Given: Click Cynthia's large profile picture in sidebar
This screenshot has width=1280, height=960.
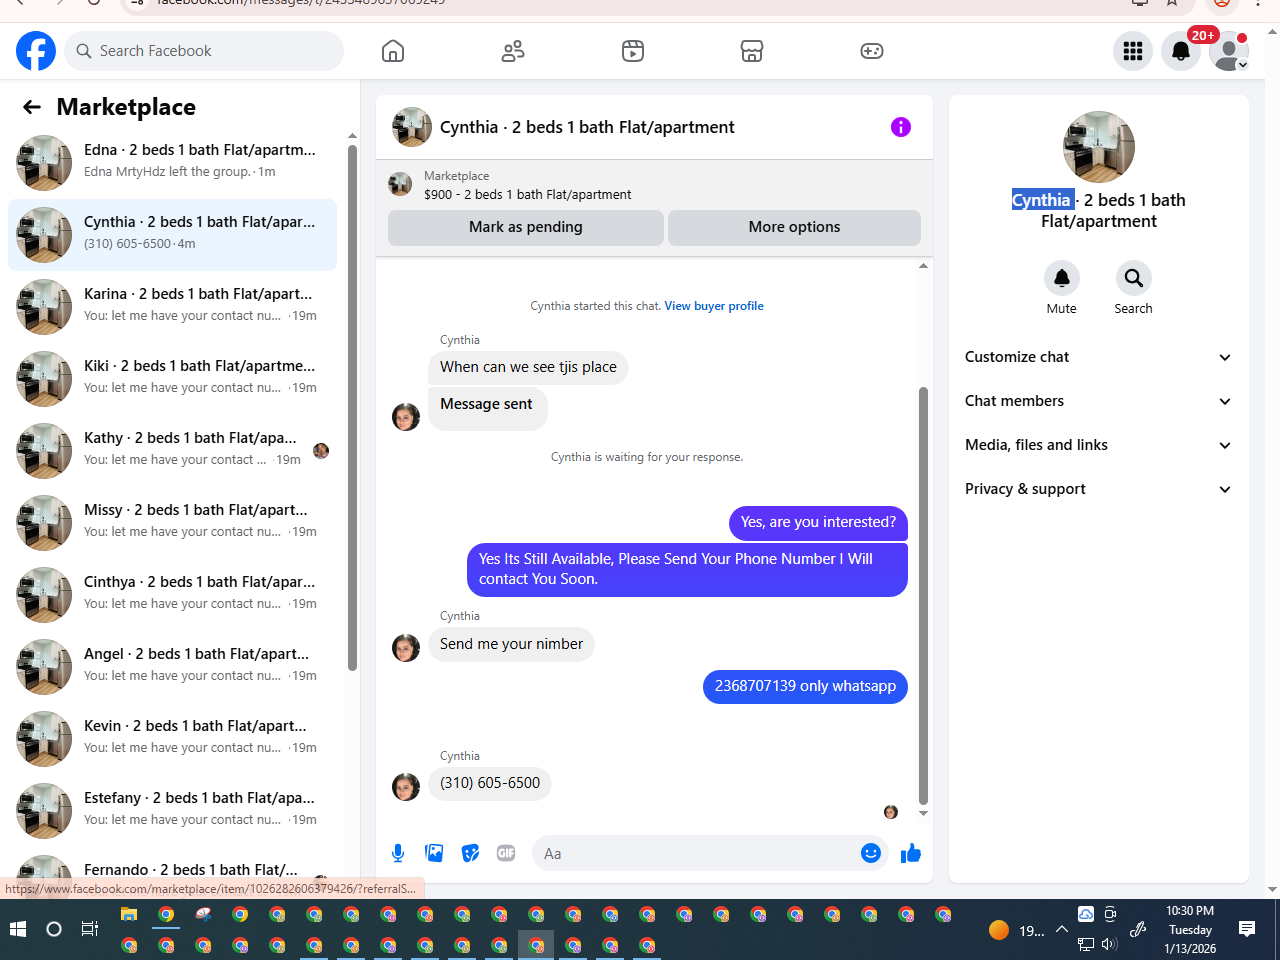Looking at the screenshot, I should pos(1099,147).
